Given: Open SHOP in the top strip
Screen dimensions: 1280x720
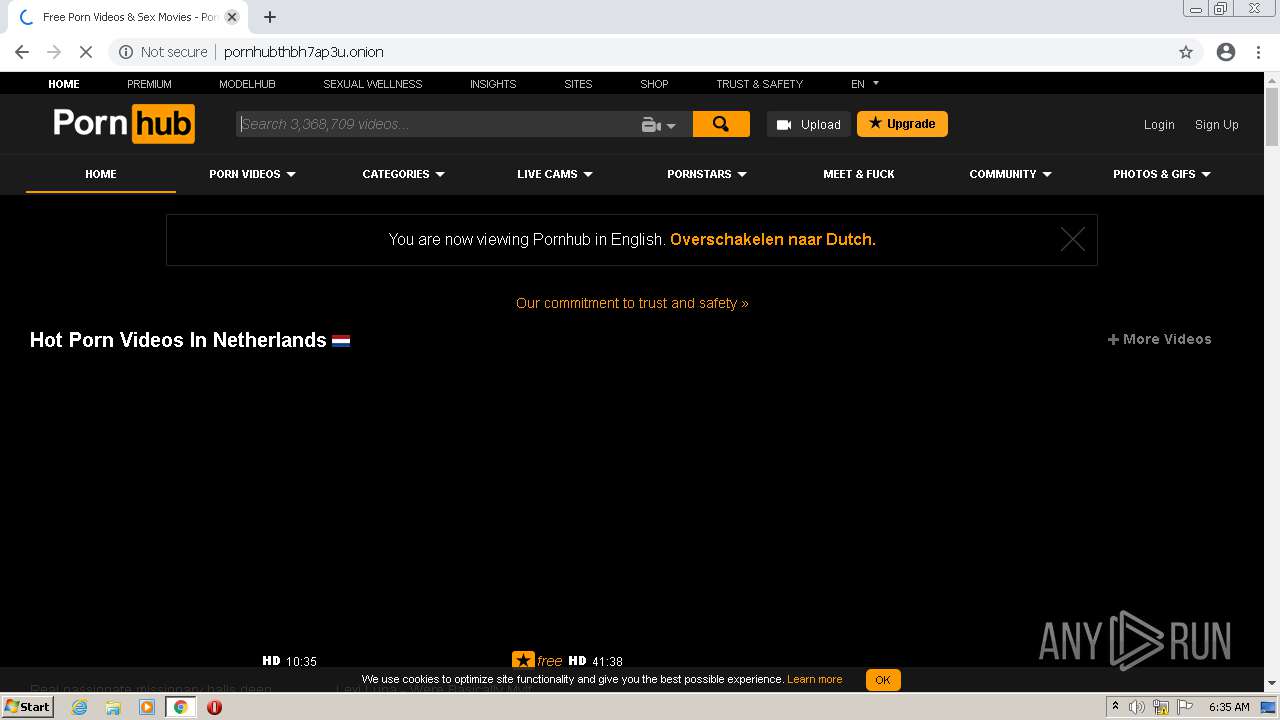Looking at the screenshot, I should (654, 84).
